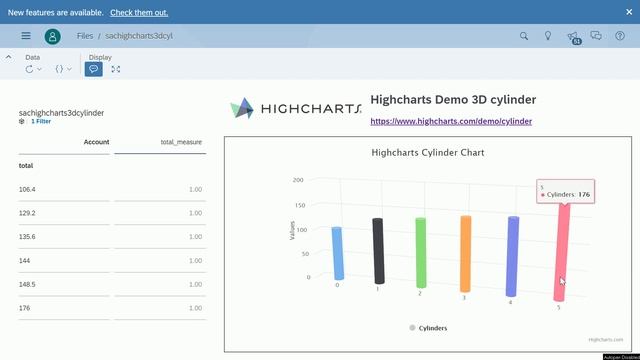Screen dimensions: 640x360
Task: Click the edit prompts braces icon
Action: click(x=59, y=69)
